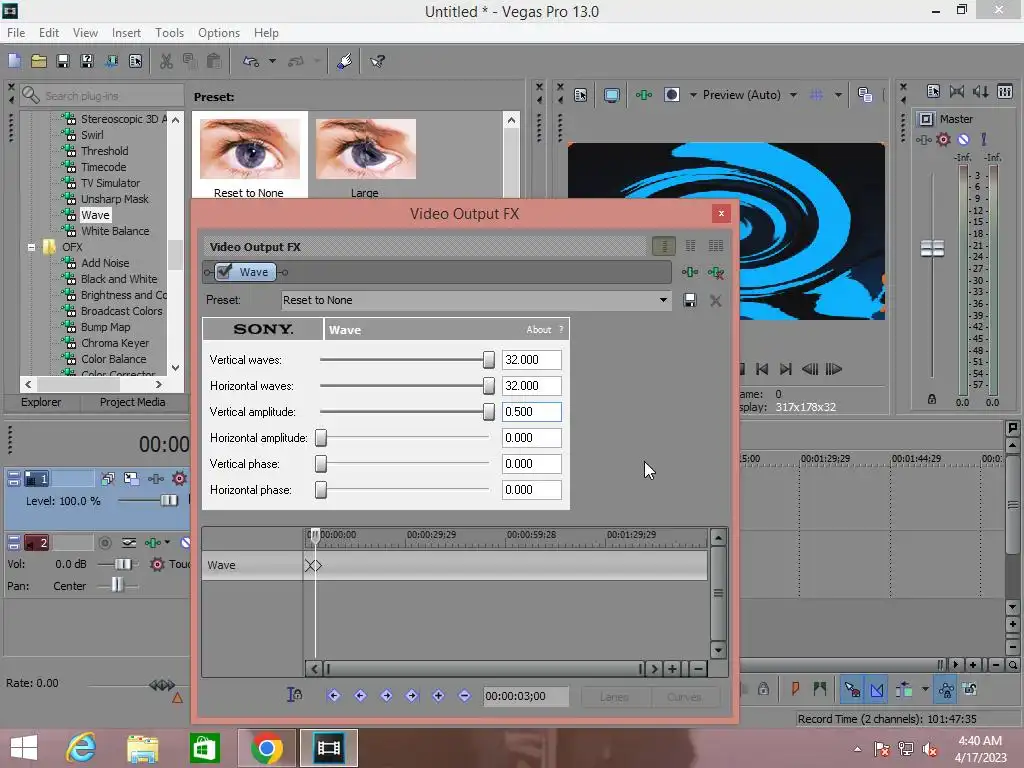Switch to the Project Media tab
The image size is (1024, 768).
tap(133, 402)
